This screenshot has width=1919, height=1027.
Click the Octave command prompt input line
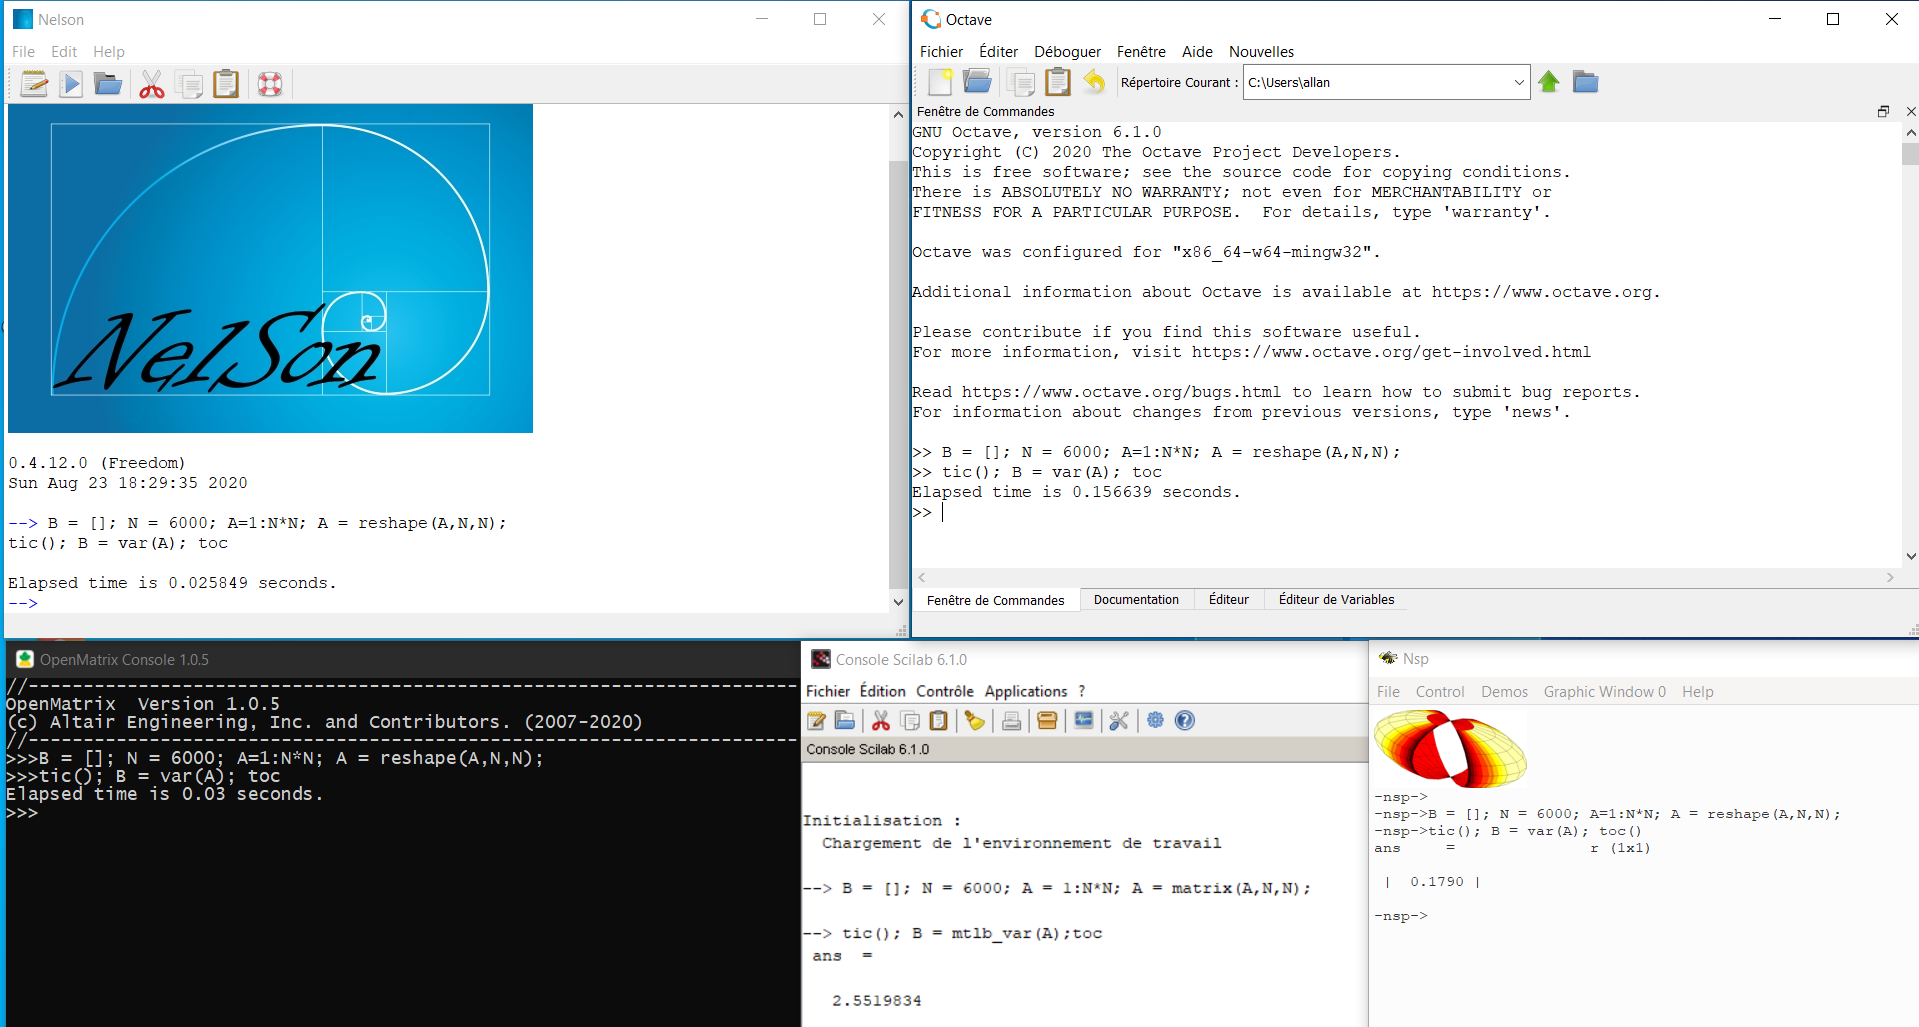click(x=1406, y=512)
